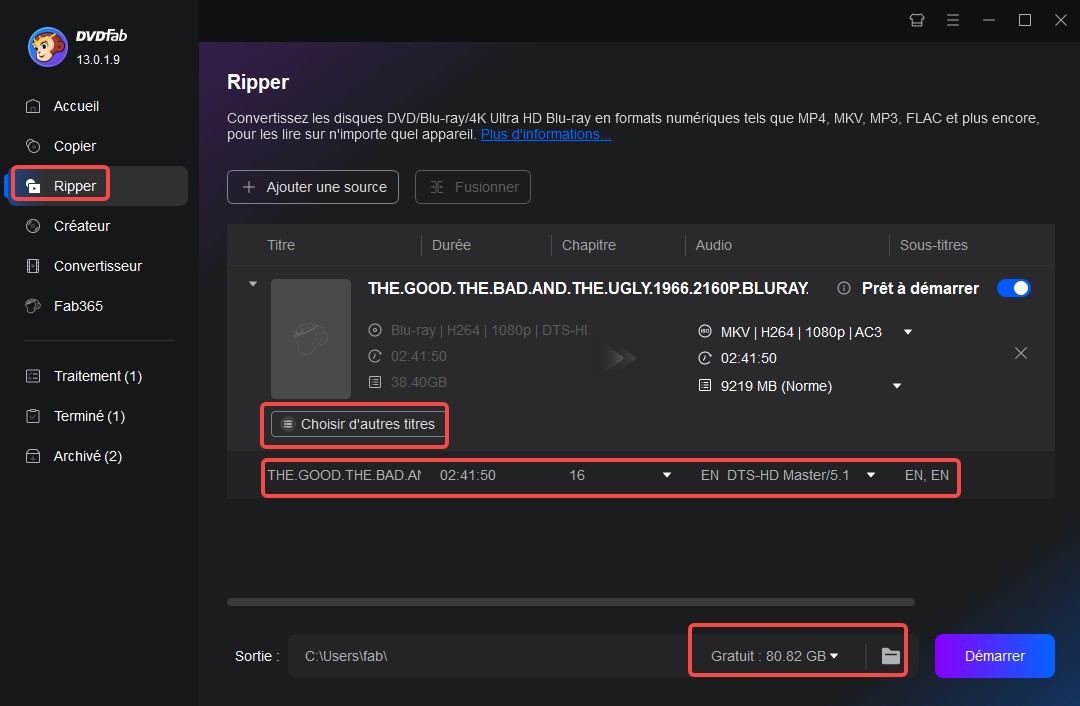Screen dimensions: 1080x706
Task: Open Fab365 in sidebar
Action: click(x=78, y=306)
